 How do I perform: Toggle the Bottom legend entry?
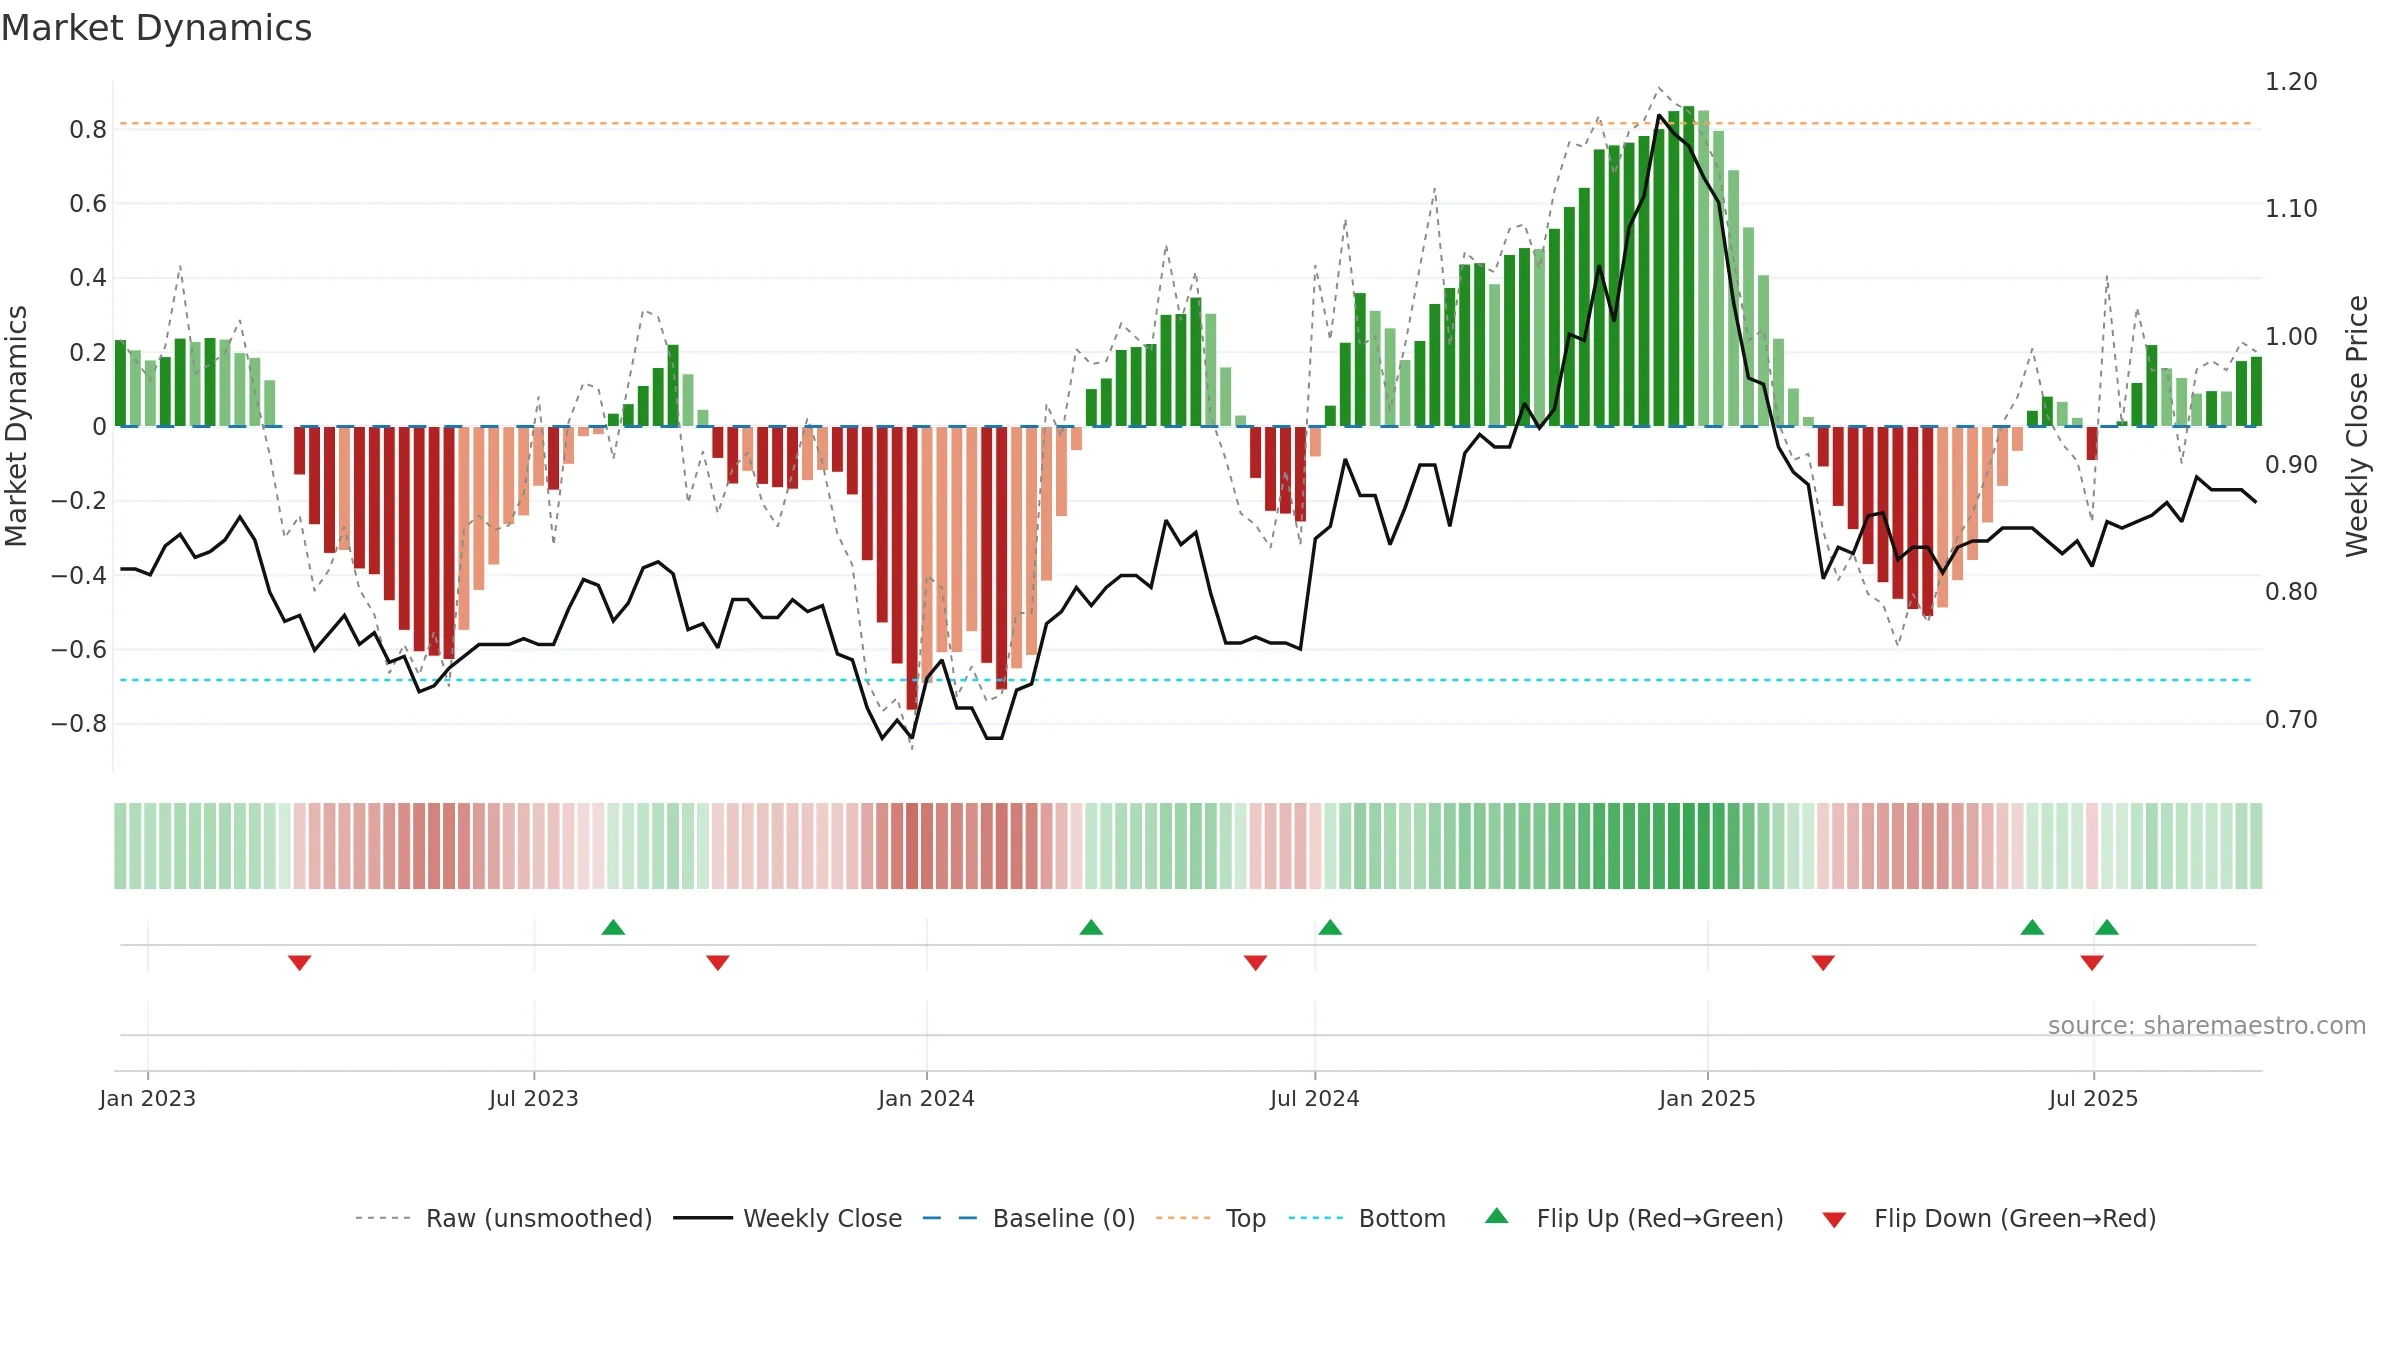1366,1218
